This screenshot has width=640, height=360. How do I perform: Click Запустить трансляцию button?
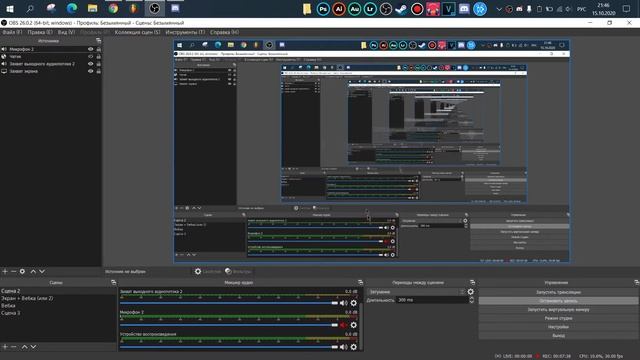(558, 292)
